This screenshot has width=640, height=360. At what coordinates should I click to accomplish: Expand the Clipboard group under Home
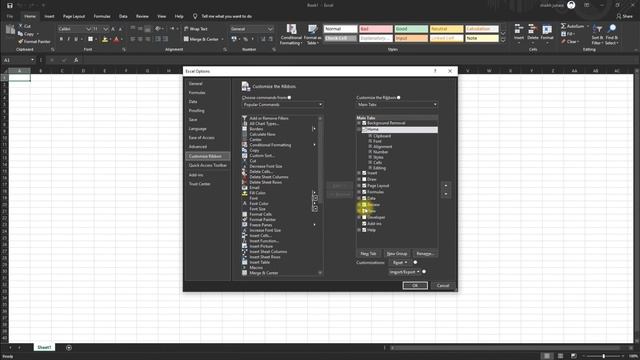(370, 136)
